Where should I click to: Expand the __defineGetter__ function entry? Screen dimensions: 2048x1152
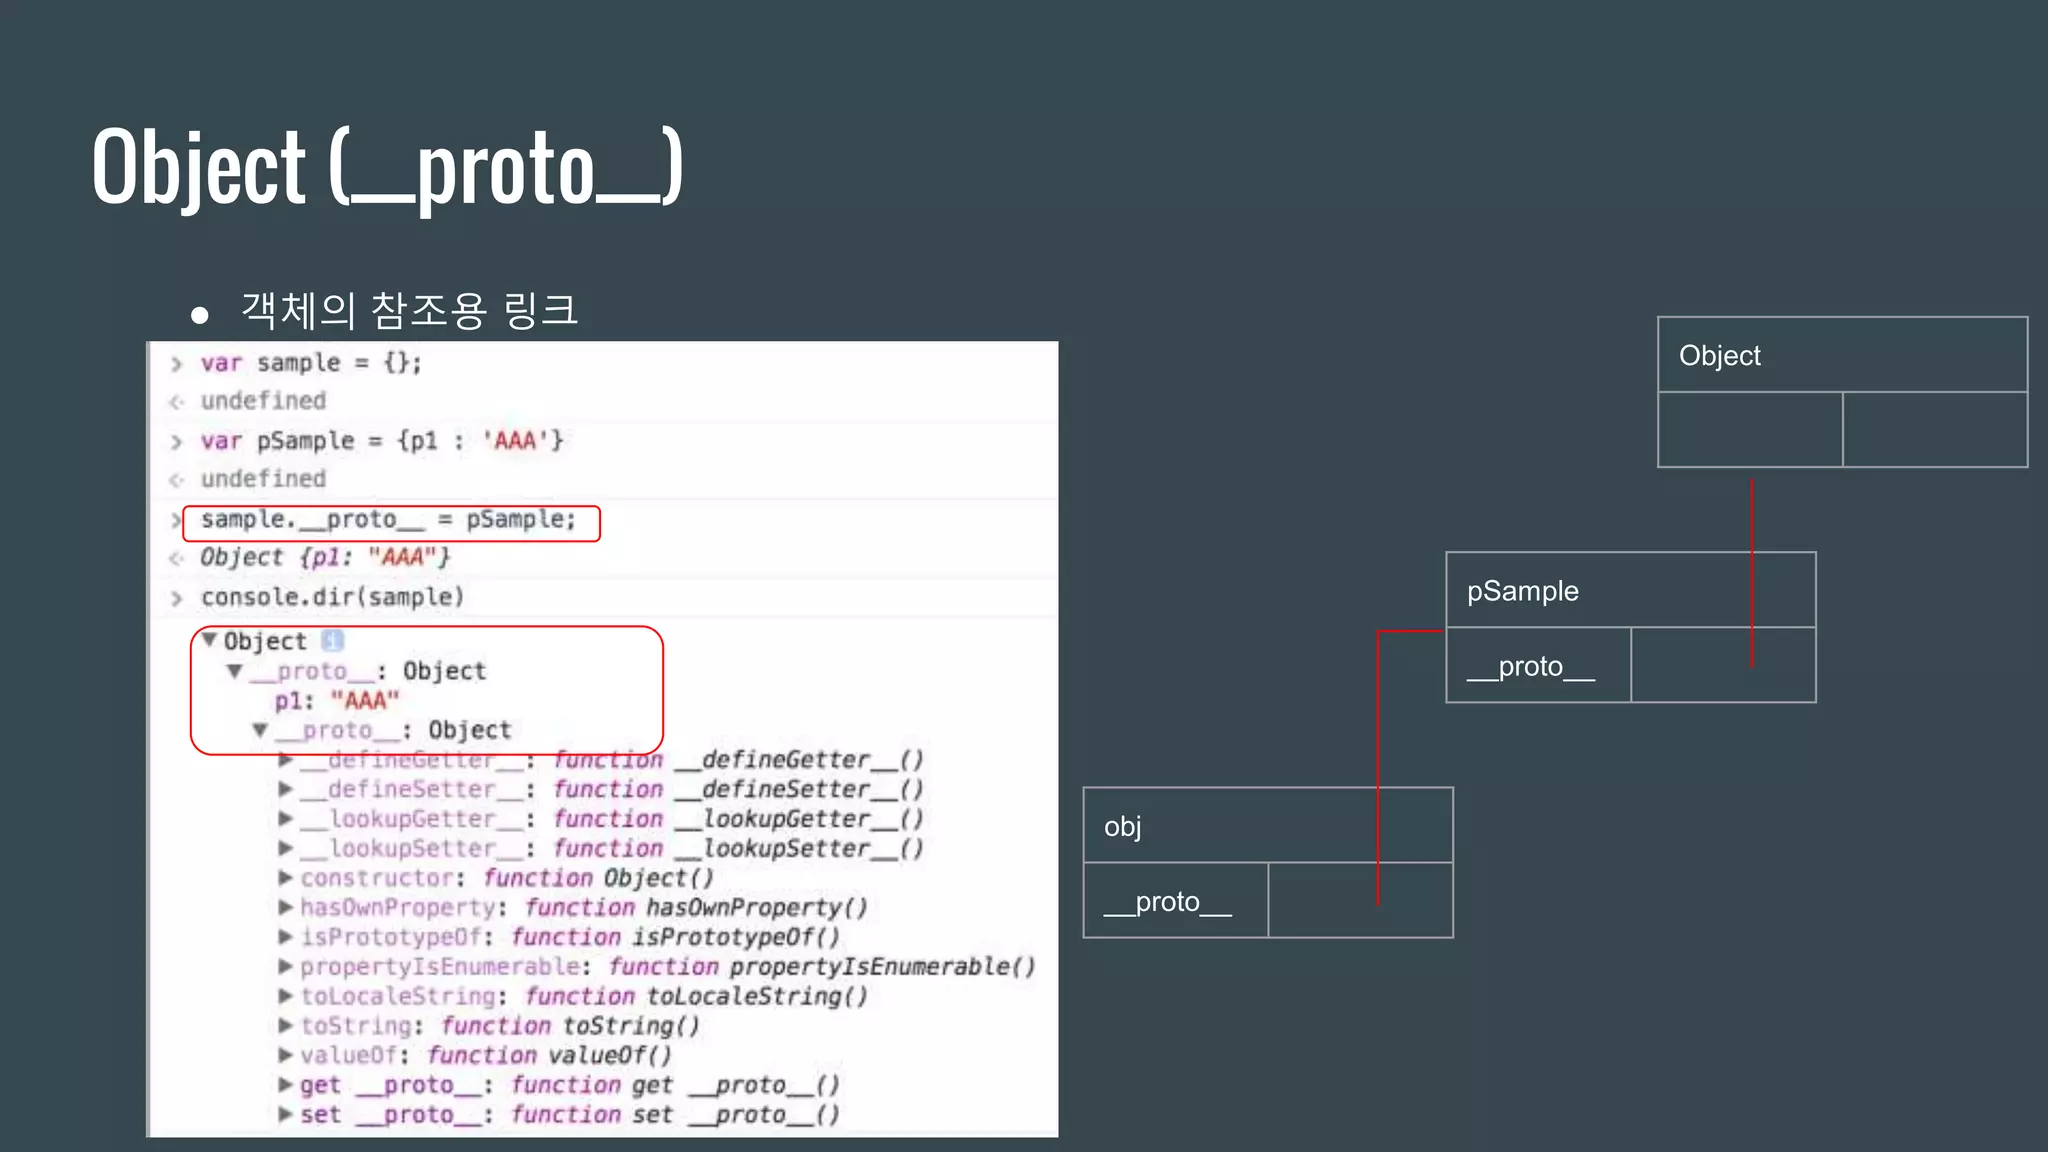(286, 760)
